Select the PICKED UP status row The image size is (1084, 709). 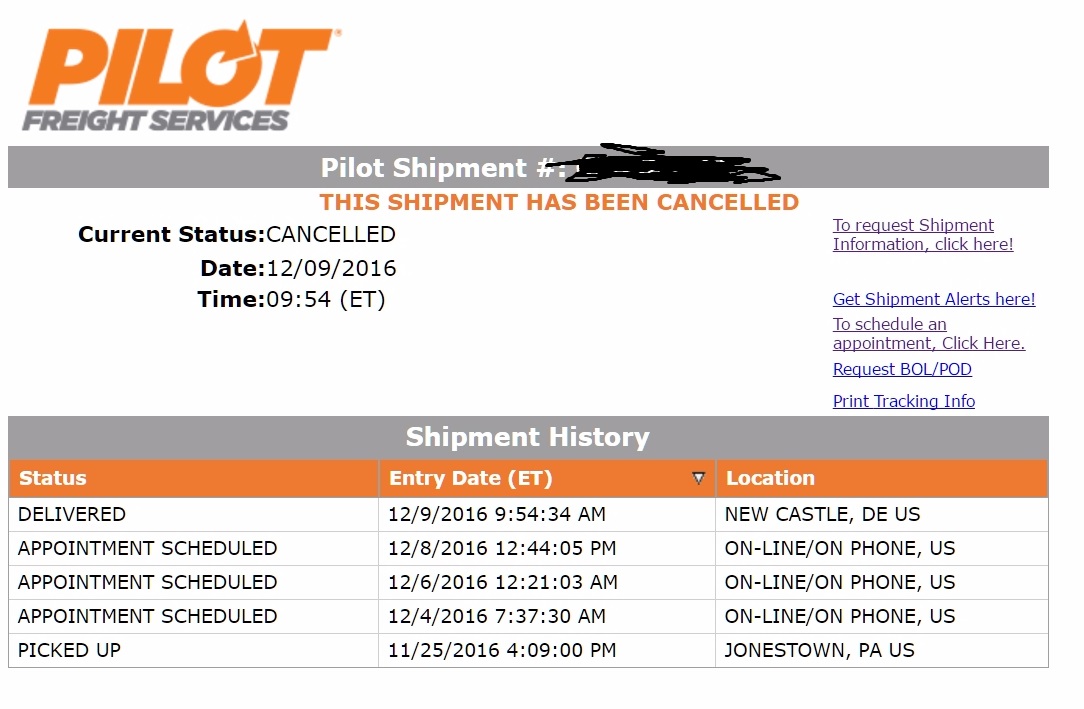pyautogui.click(x=69, y=650)
